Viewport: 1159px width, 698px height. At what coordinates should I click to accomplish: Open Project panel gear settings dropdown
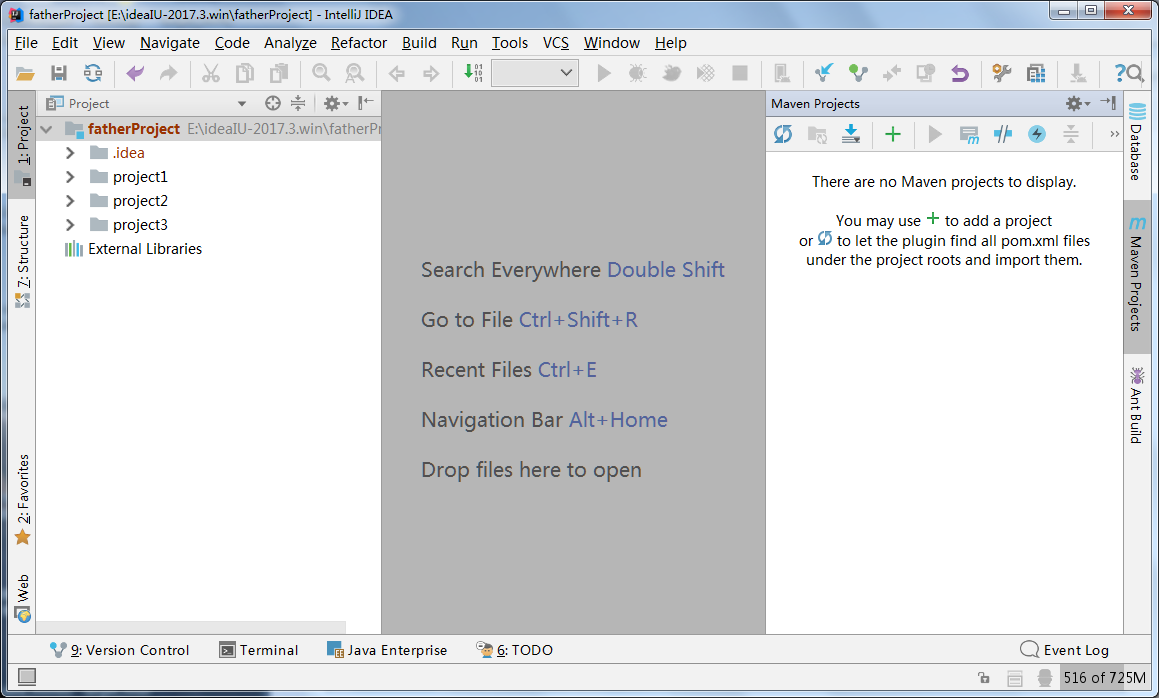pos(336,104)
